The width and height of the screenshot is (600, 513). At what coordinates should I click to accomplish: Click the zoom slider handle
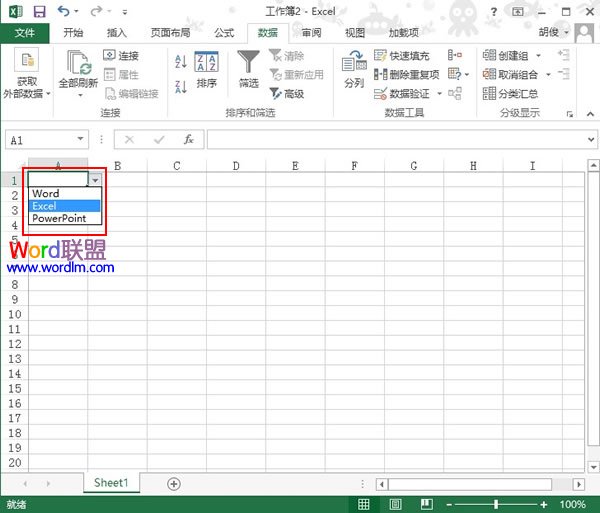[496, 505]
